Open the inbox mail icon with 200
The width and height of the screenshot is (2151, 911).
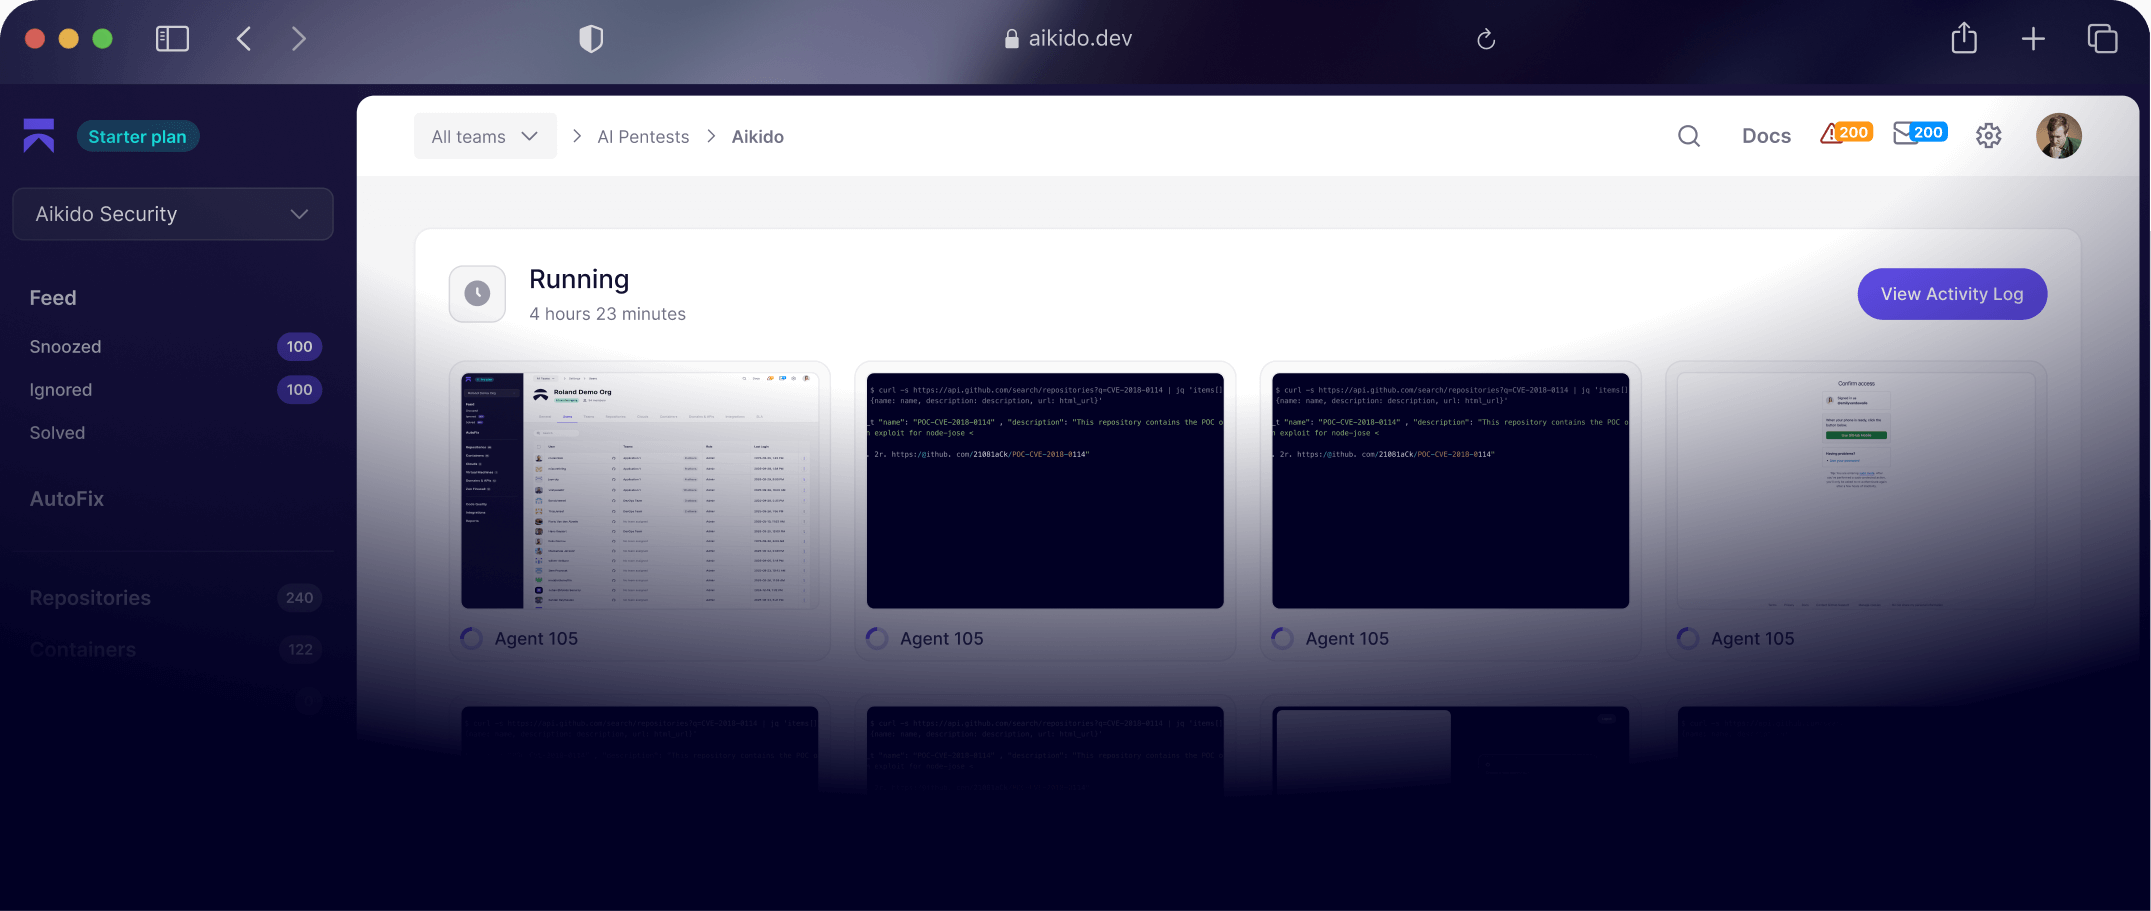[x=1920, y=133]
